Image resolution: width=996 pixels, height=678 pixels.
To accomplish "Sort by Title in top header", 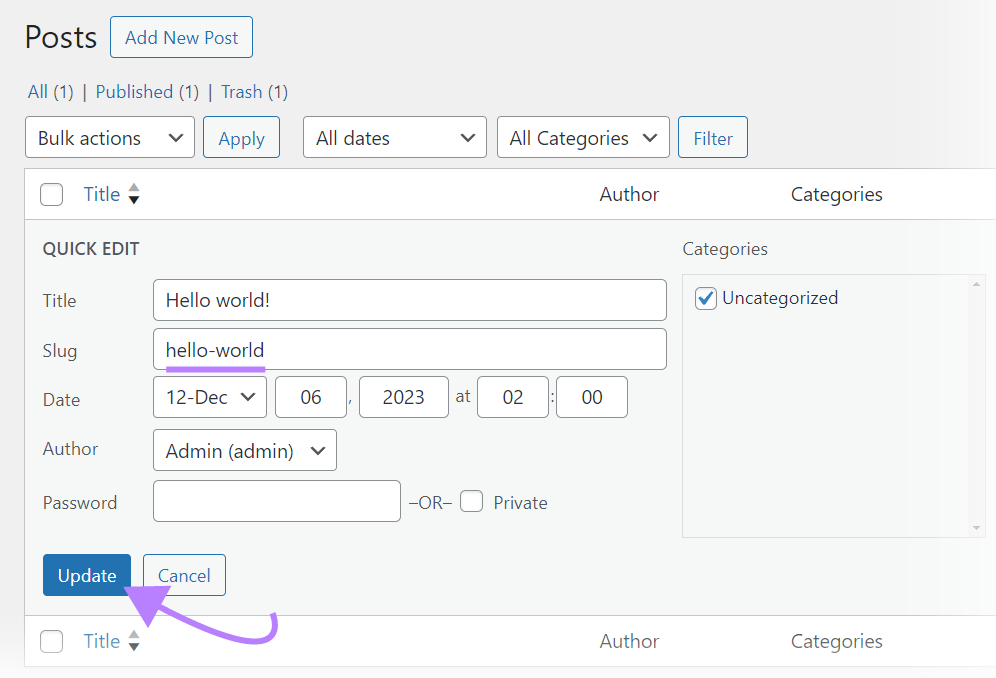I will pyautogui.click(x=102, y=194).
